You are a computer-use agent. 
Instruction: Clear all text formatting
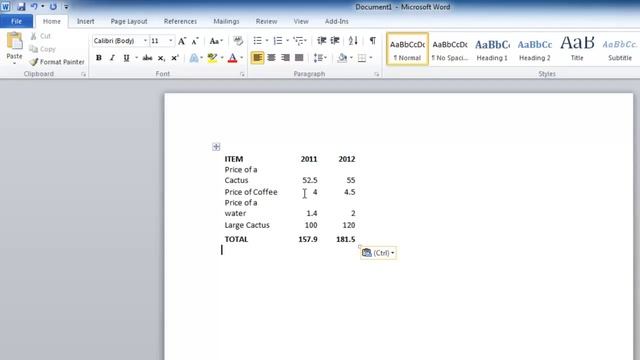[x=238, y=41]
